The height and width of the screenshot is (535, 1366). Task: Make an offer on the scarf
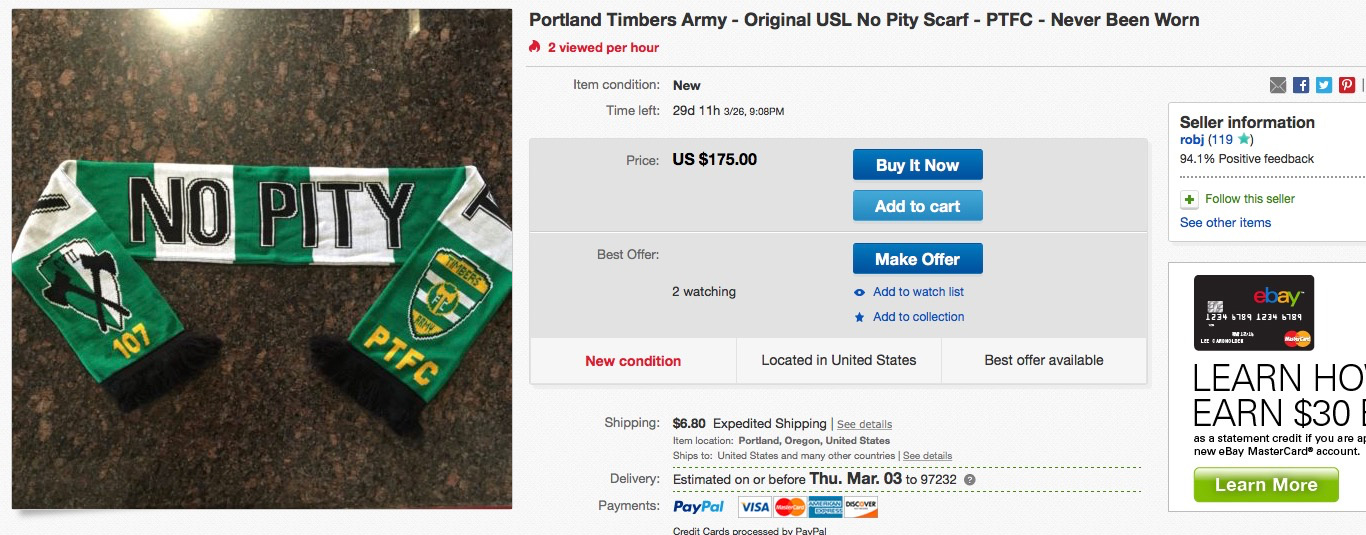coord(917,259)
